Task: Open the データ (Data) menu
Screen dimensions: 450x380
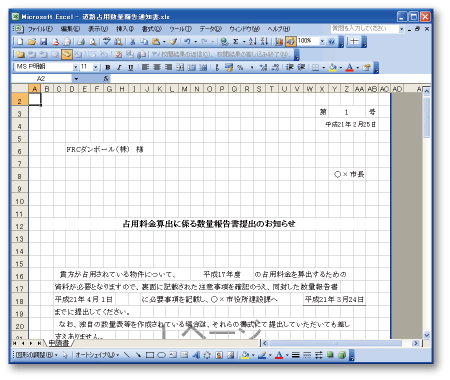Action: tap(210, 29)
